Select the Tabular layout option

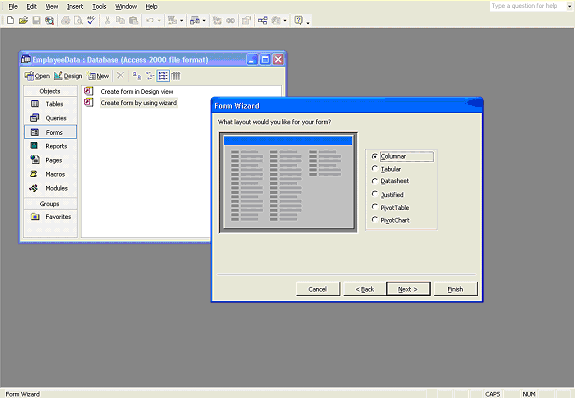tap(386, 169)
